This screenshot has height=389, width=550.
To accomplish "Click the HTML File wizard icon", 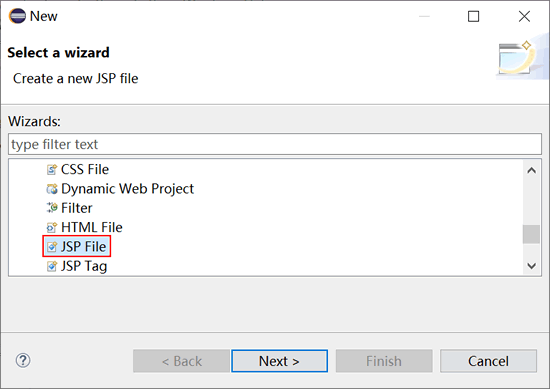I will tap(52, 228).
